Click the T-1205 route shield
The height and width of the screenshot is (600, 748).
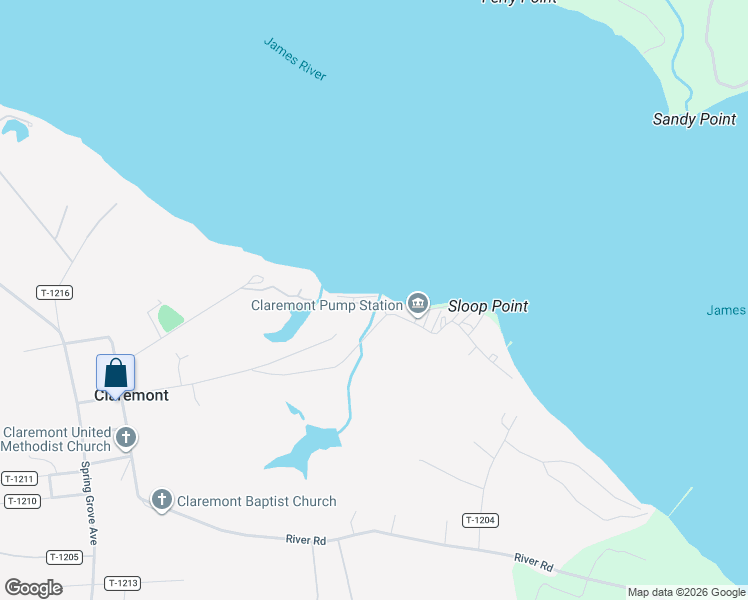(x=64, y=557)
